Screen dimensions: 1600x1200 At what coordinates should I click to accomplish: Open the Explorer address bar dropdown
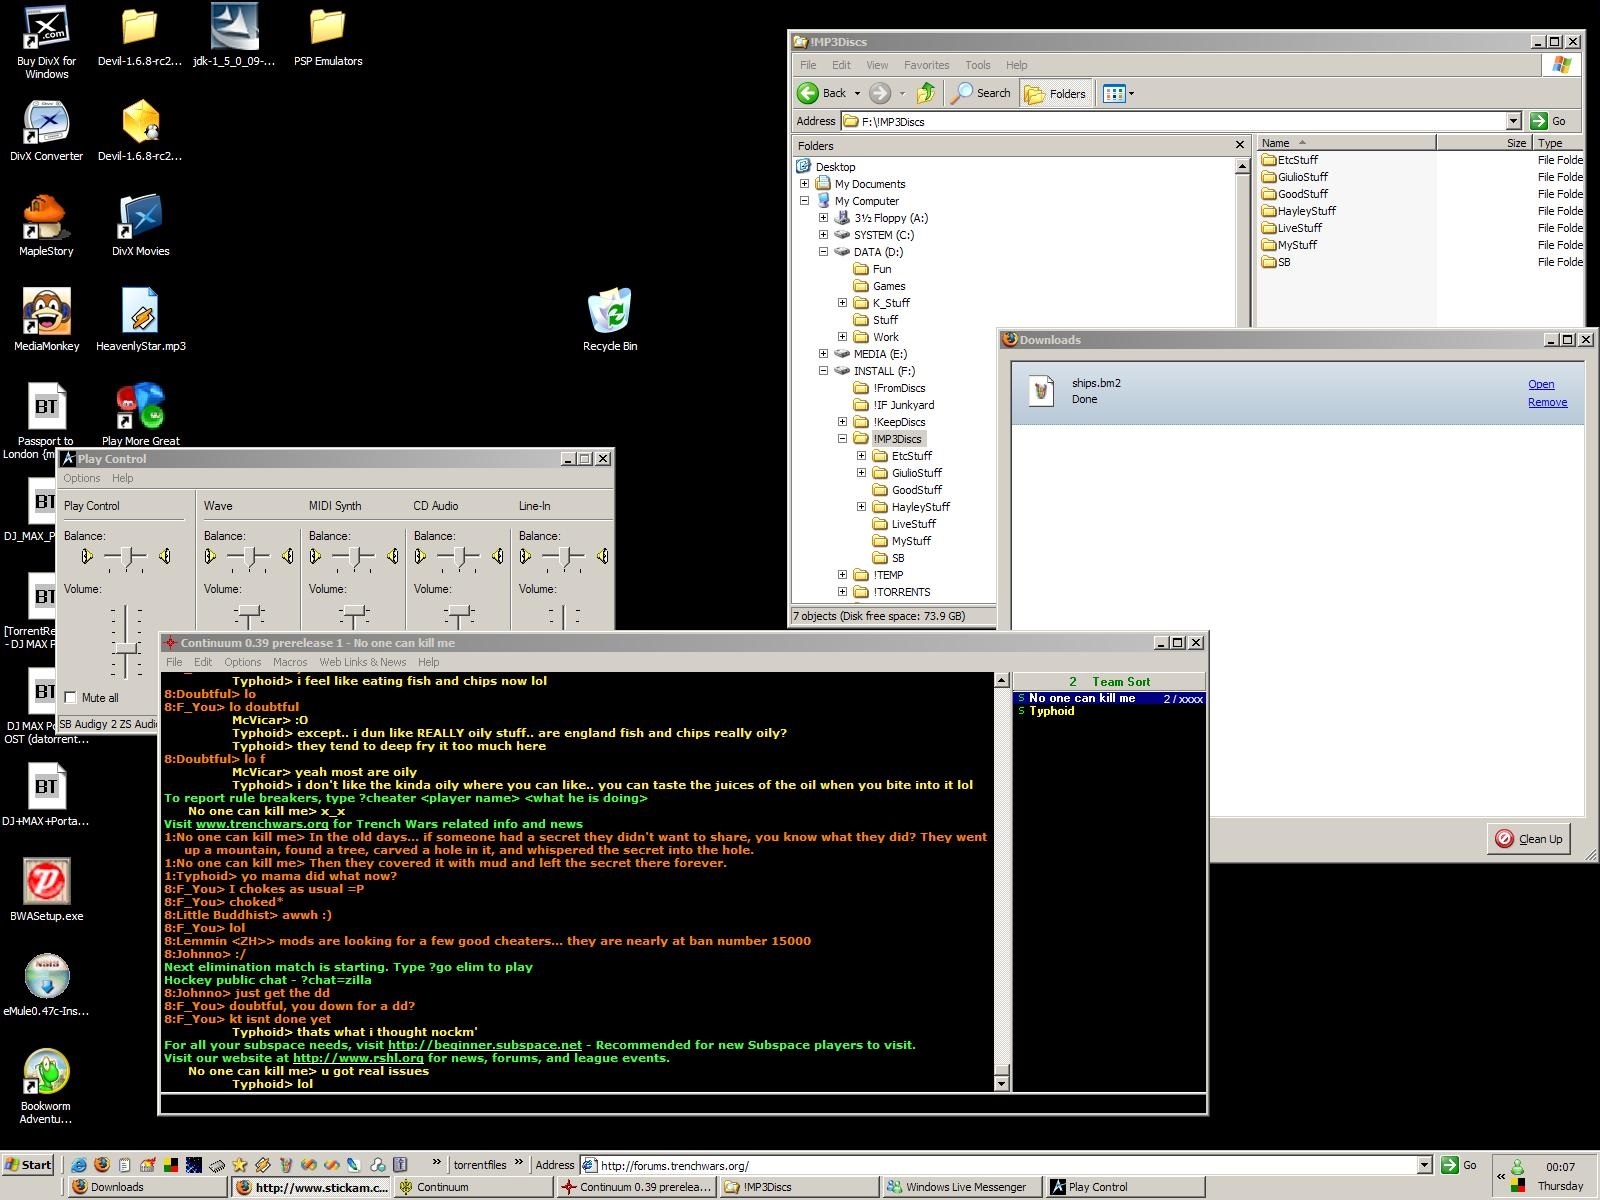click(1513, 121)
